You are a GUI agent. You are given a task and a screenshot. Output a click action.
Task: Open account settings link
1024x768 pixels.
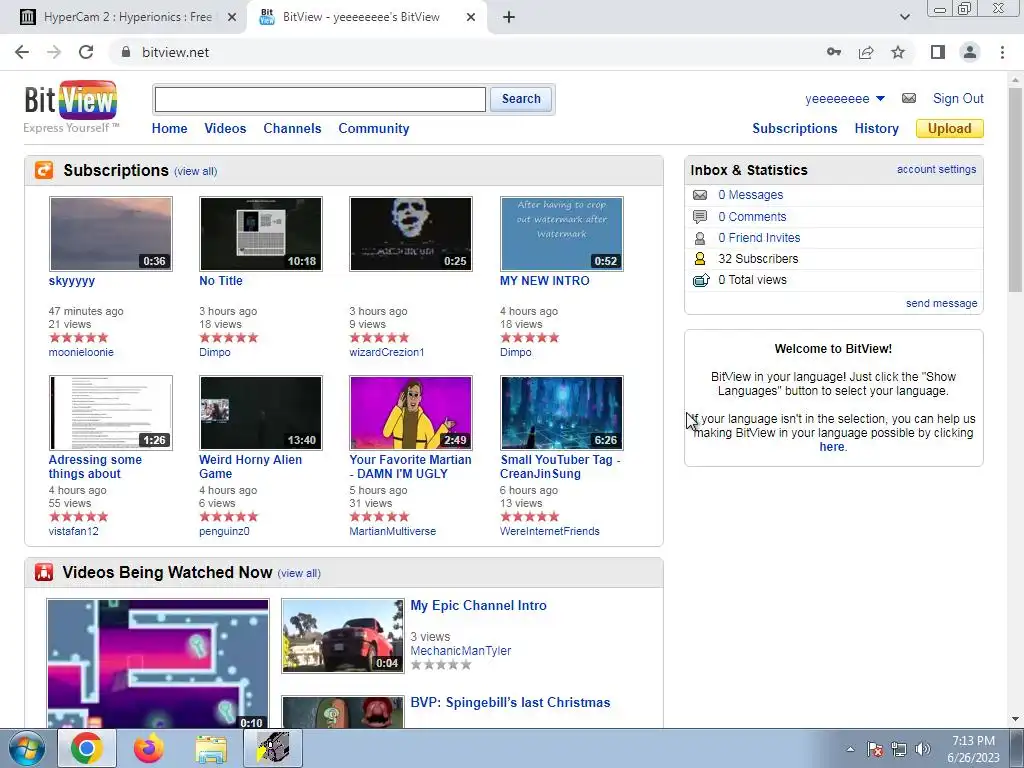936,169
